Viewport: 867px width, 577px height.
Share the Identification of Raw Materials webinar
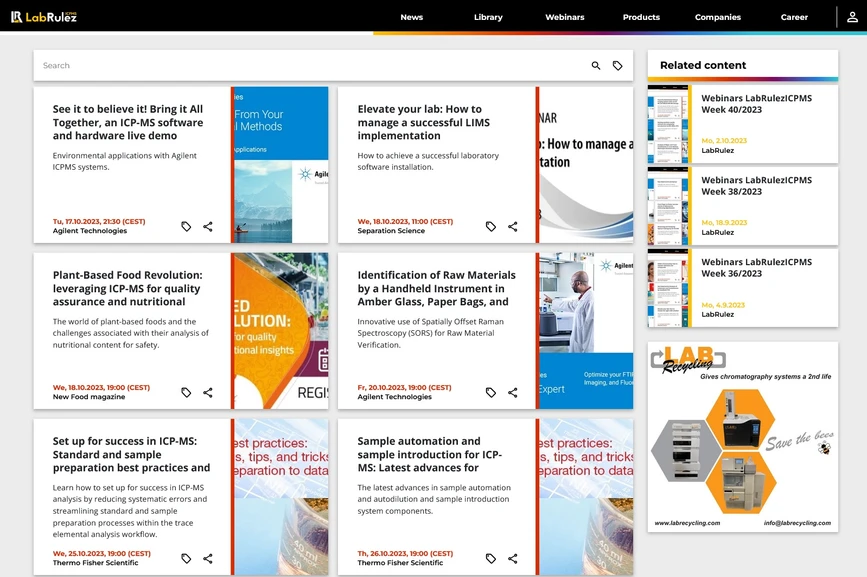[513, 392]
